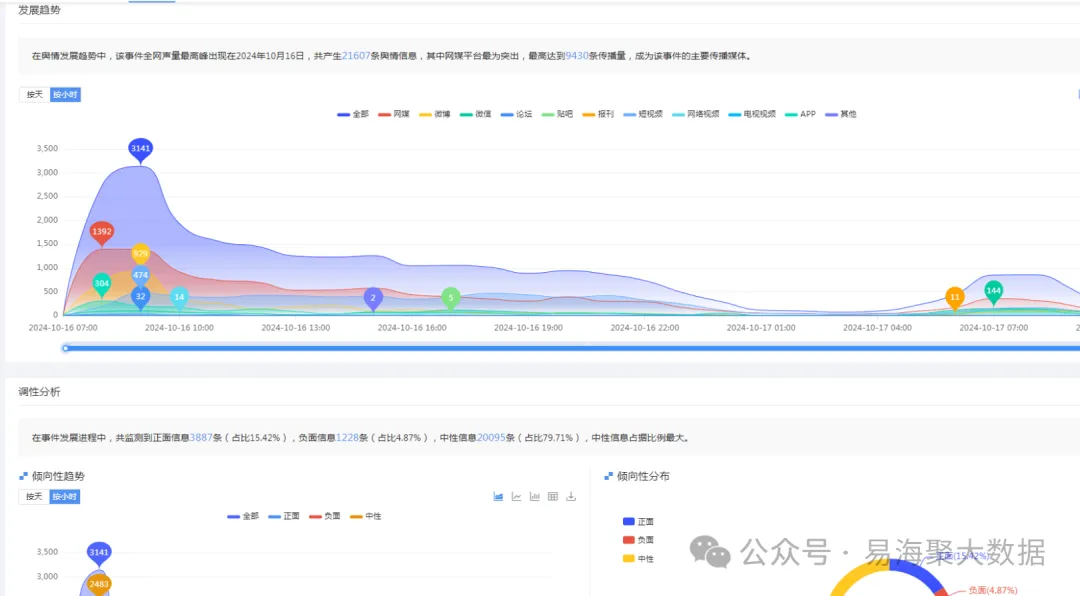Viewport: 1080px width, 596px height.
Task: Open the 9430 传播量 count link
Action: pos(577,56)
